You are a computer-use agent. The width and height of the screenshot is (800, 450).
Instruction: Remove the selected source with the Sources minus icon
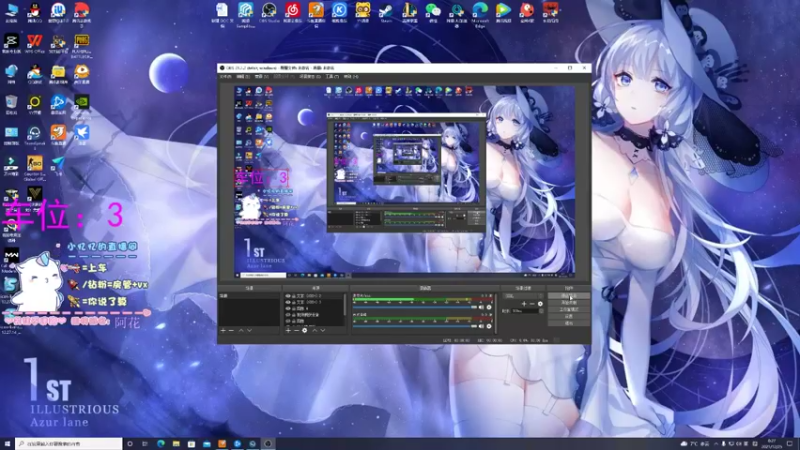pos(296,331)
